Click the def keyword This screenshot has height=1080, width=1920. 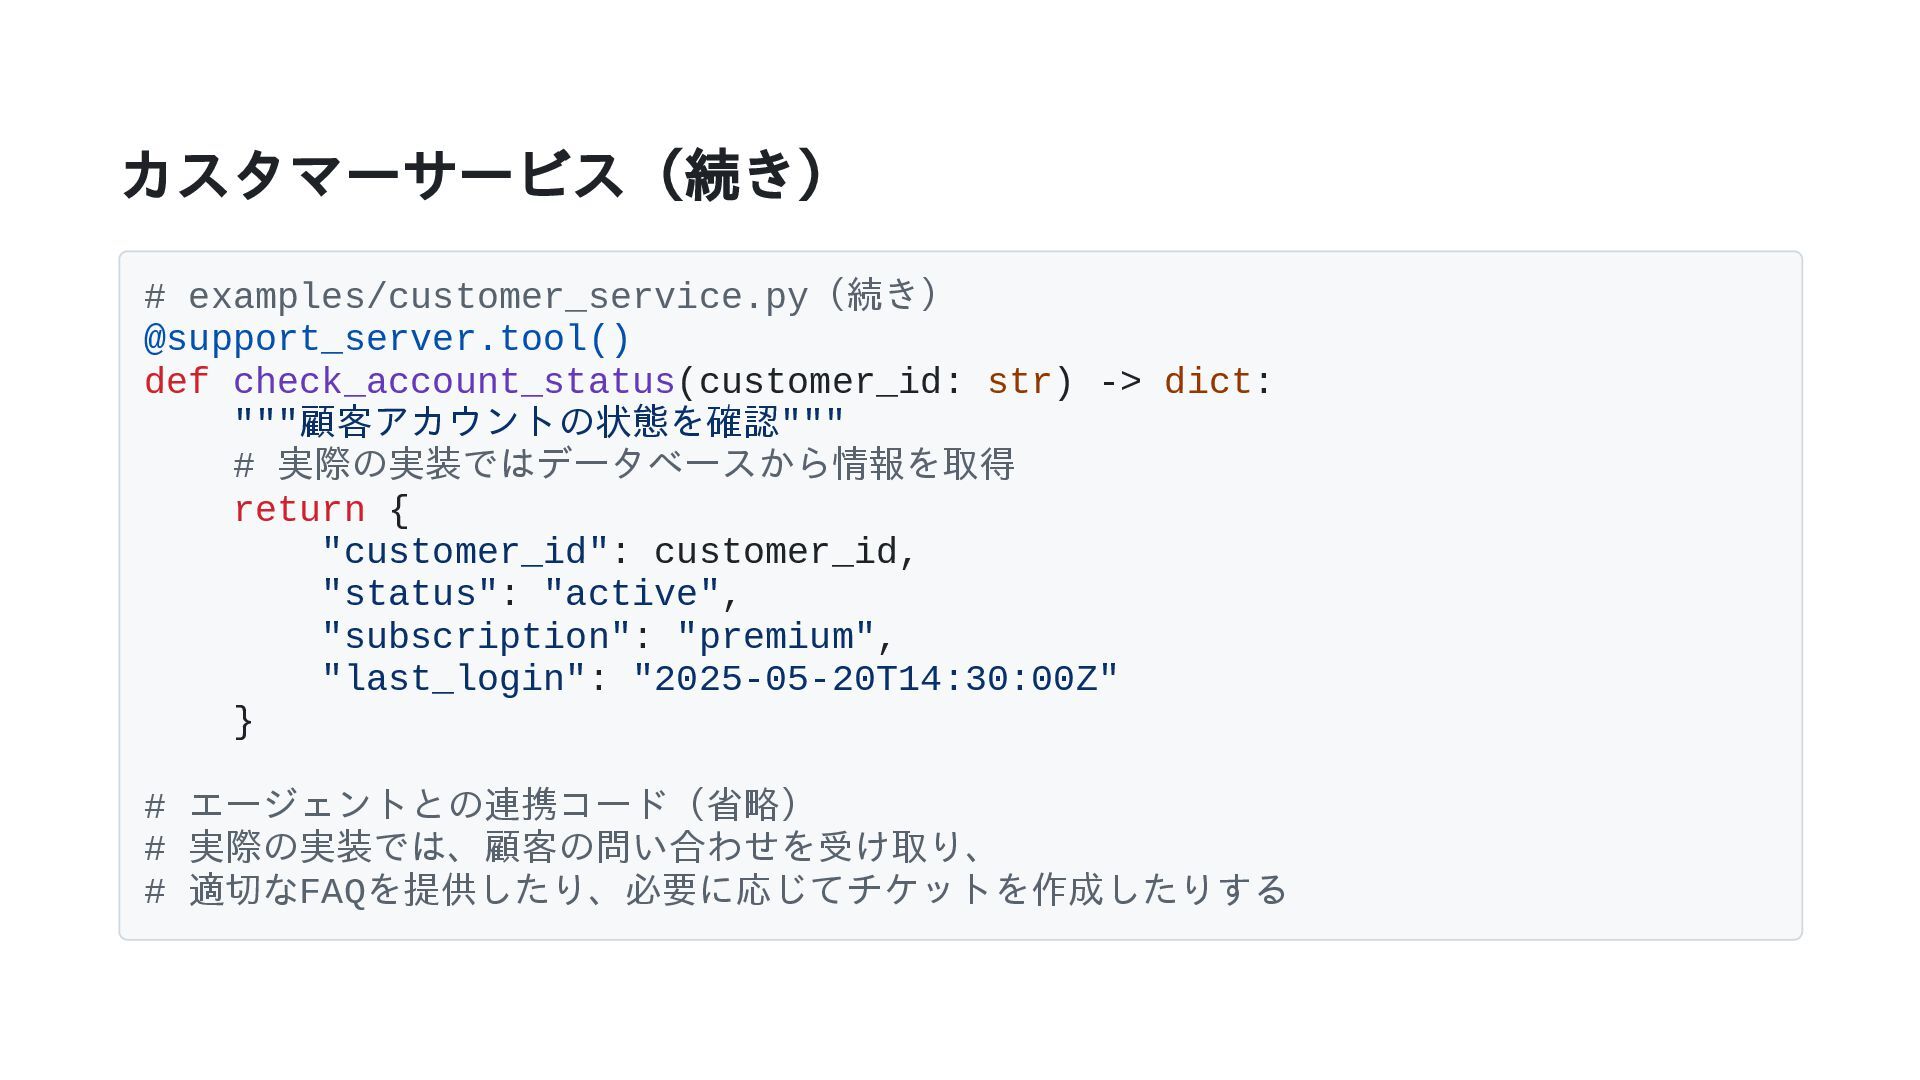pyautogui.click(x=176, y=382)
